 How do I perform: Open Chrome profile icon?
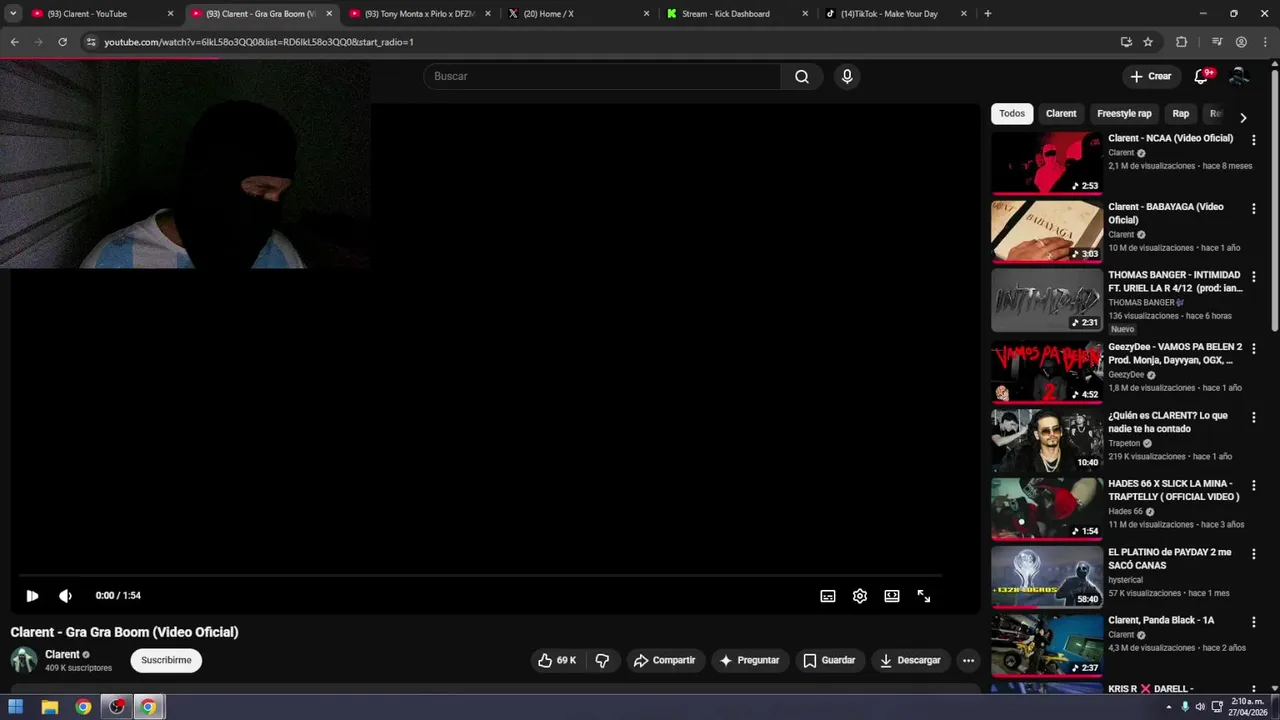click(x=1241, y=42)
